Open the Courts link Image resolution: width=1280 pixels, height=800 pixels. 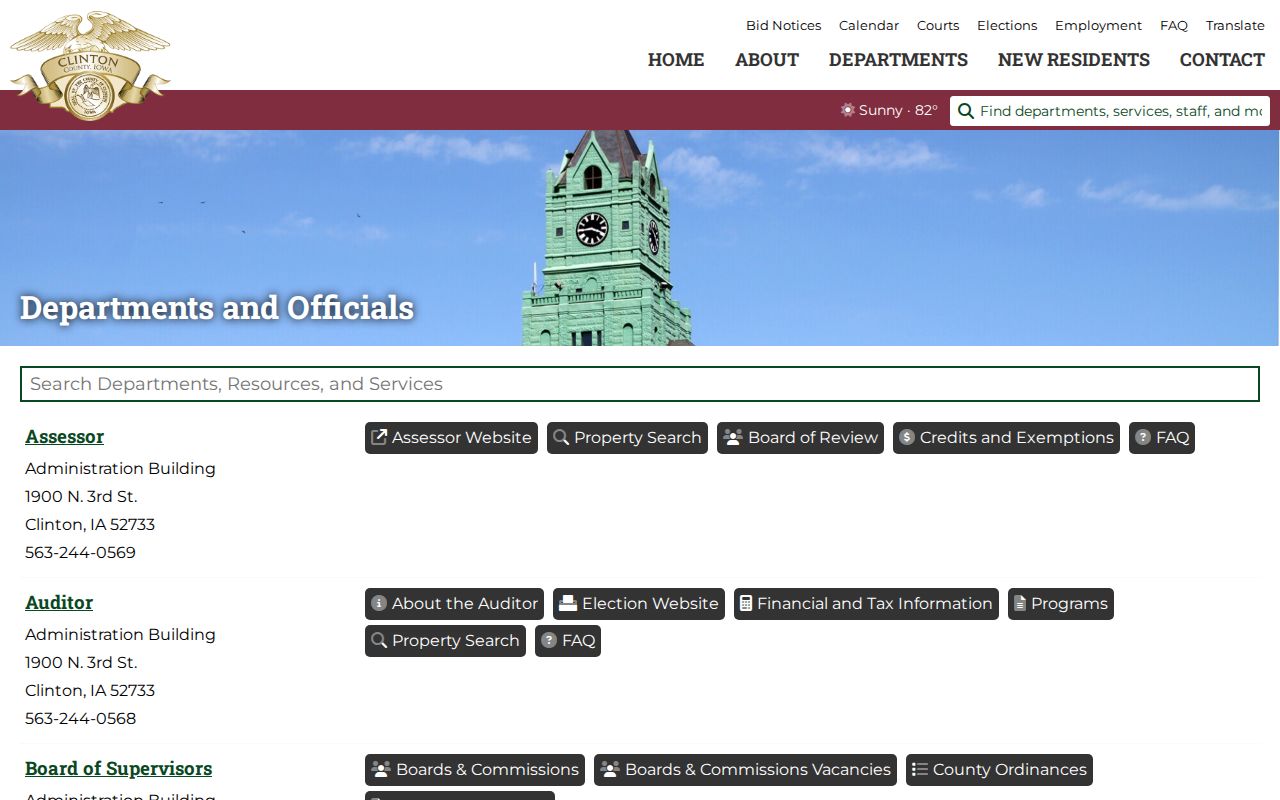(x=938, y=26)
